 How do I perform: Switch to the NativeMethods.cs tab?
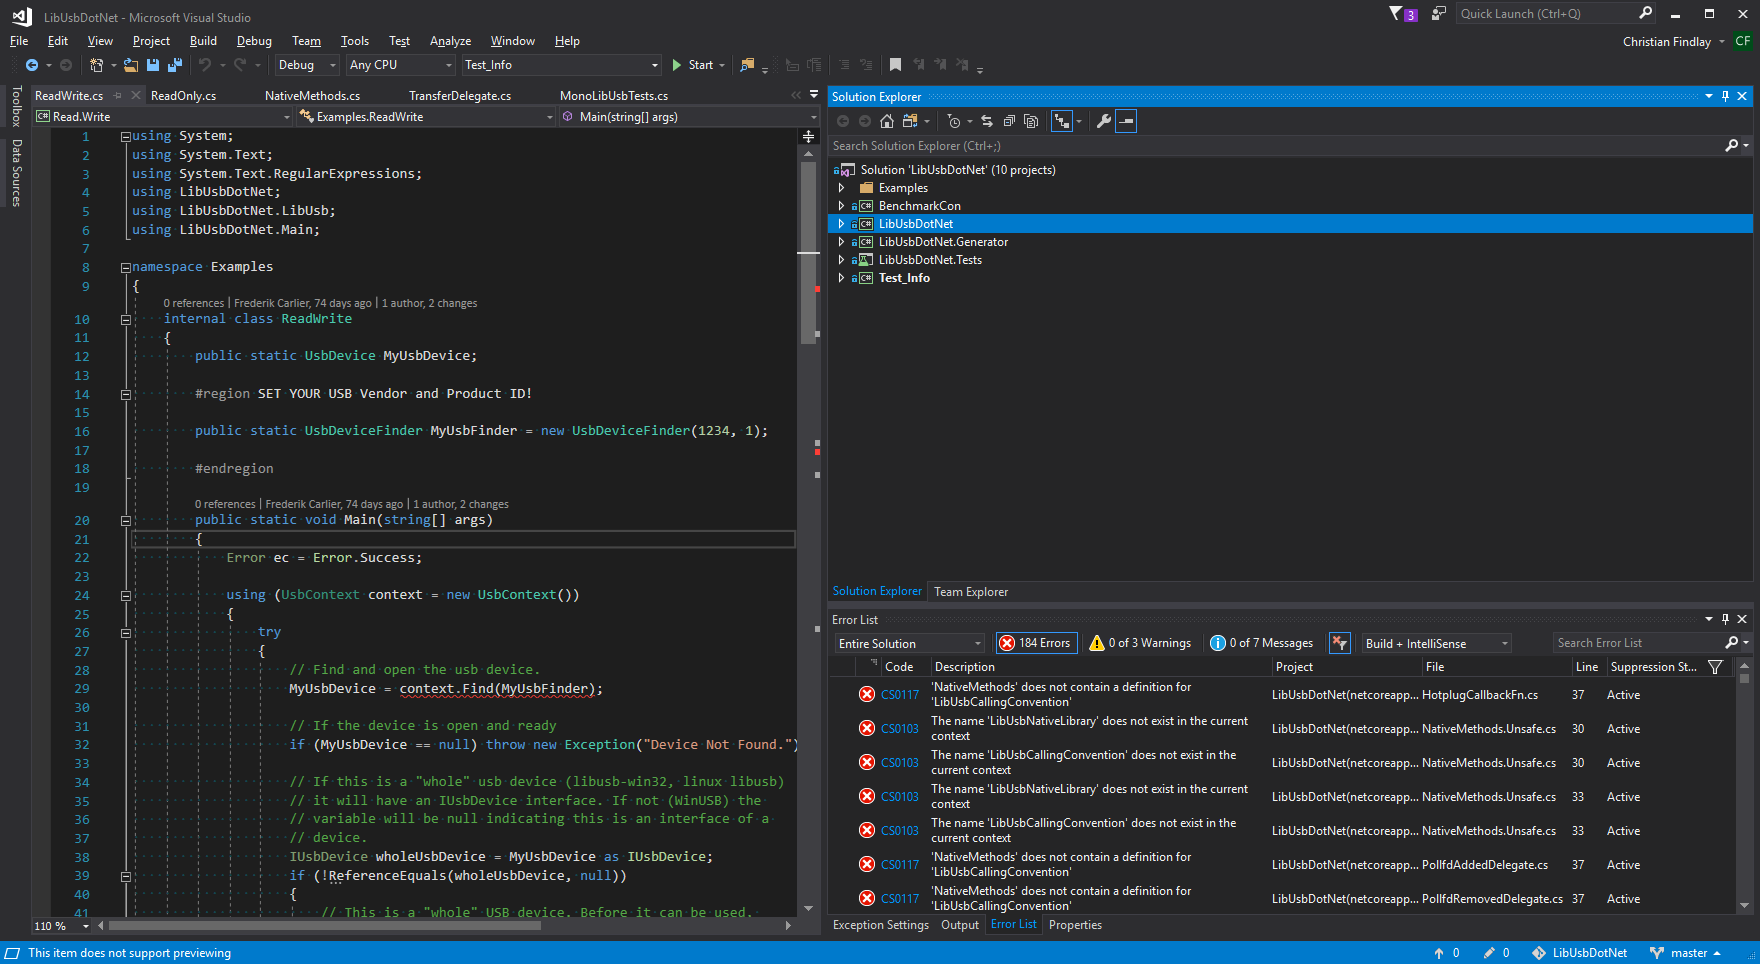[x=312, y=96]
